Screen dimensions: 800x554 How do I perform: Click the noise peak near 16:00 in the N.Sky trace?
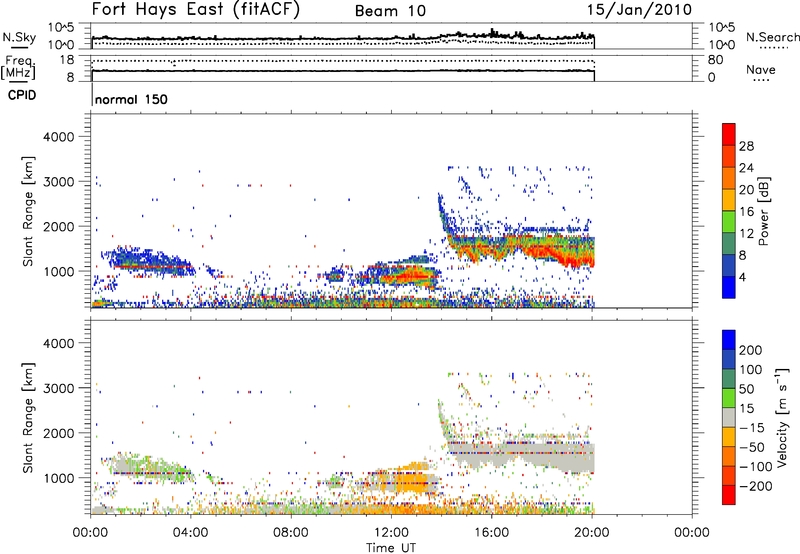point(492,33)
